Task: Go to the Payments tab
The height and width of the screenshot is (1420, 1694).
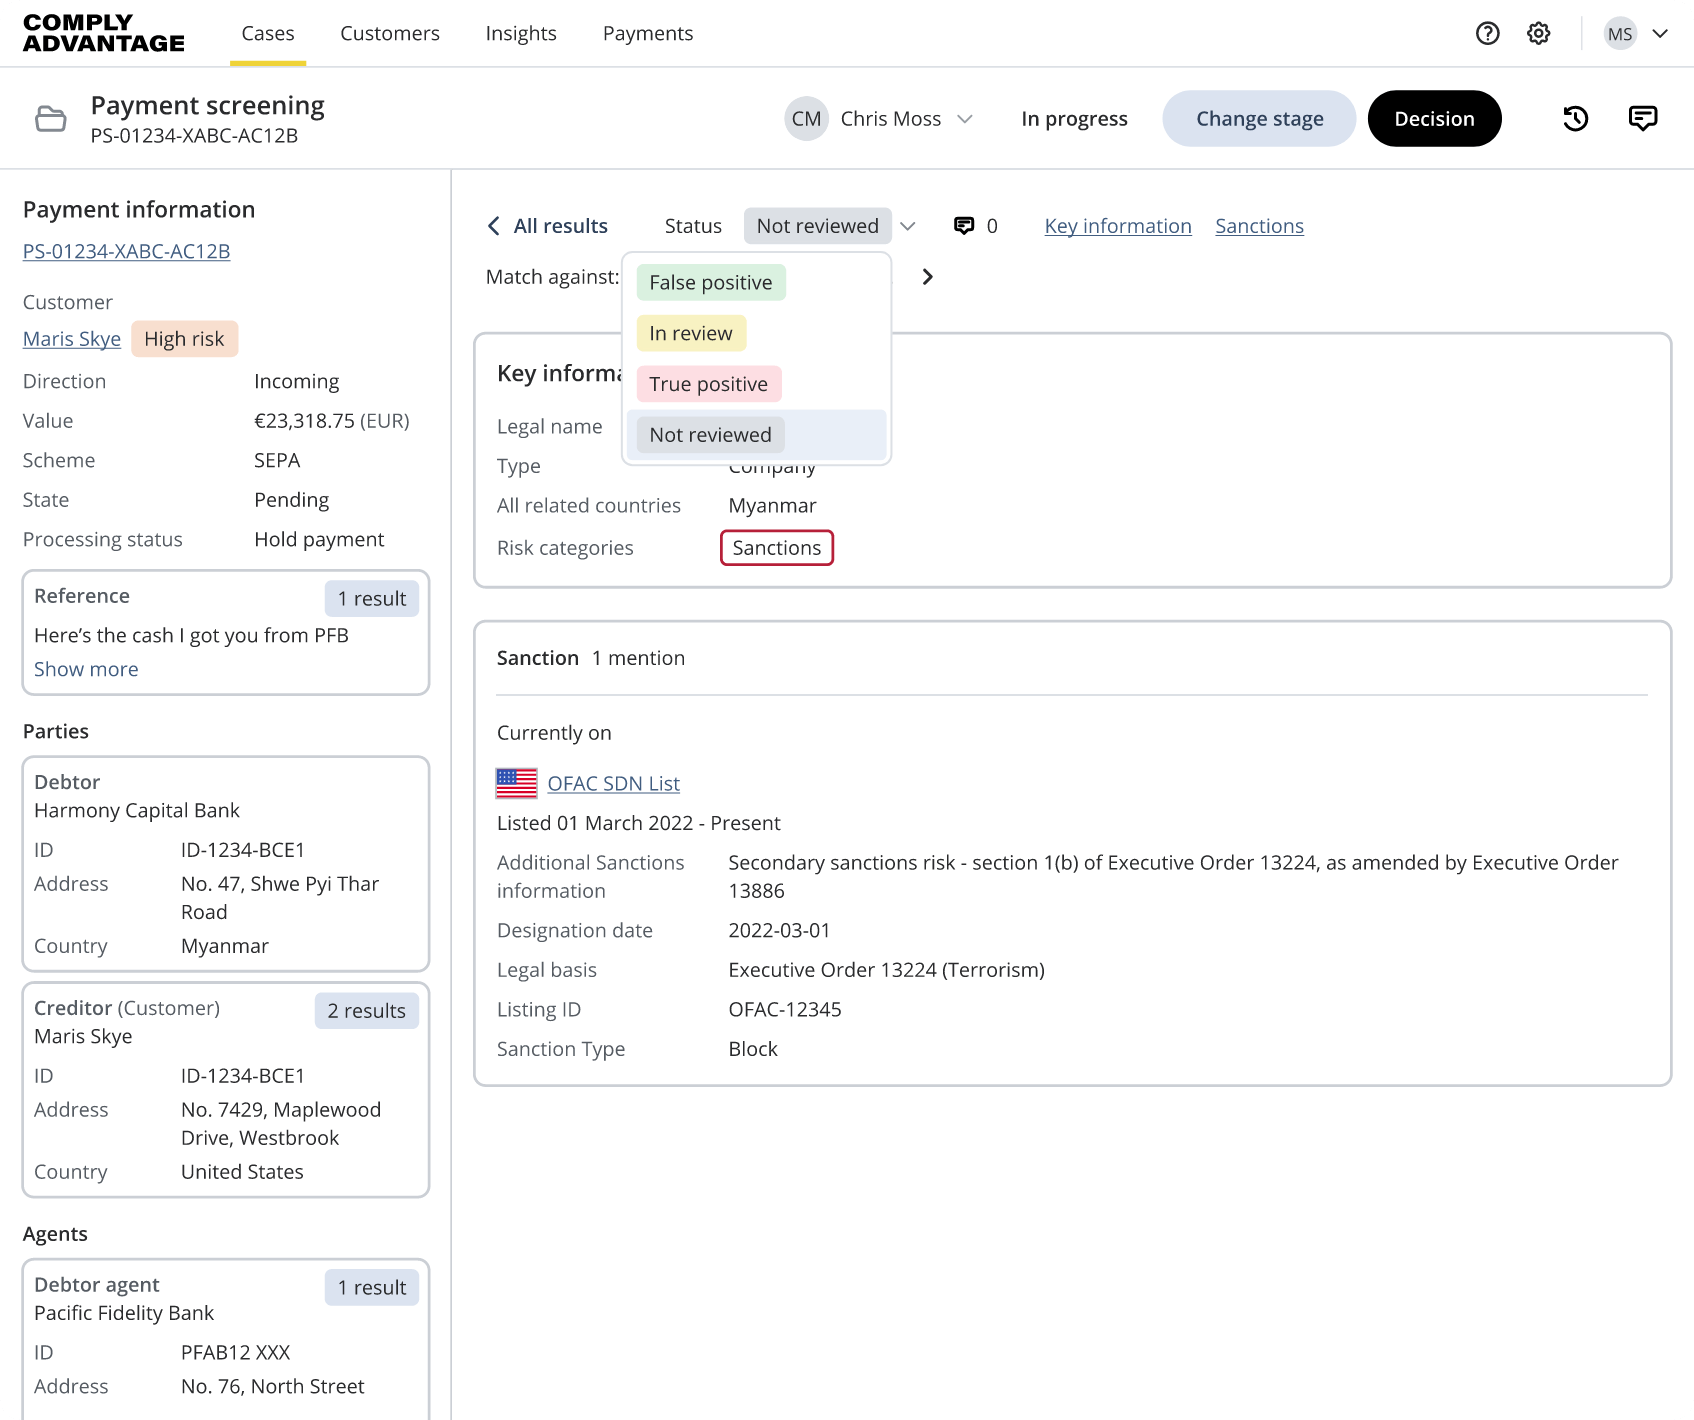Action: click(x=647, y=33)
